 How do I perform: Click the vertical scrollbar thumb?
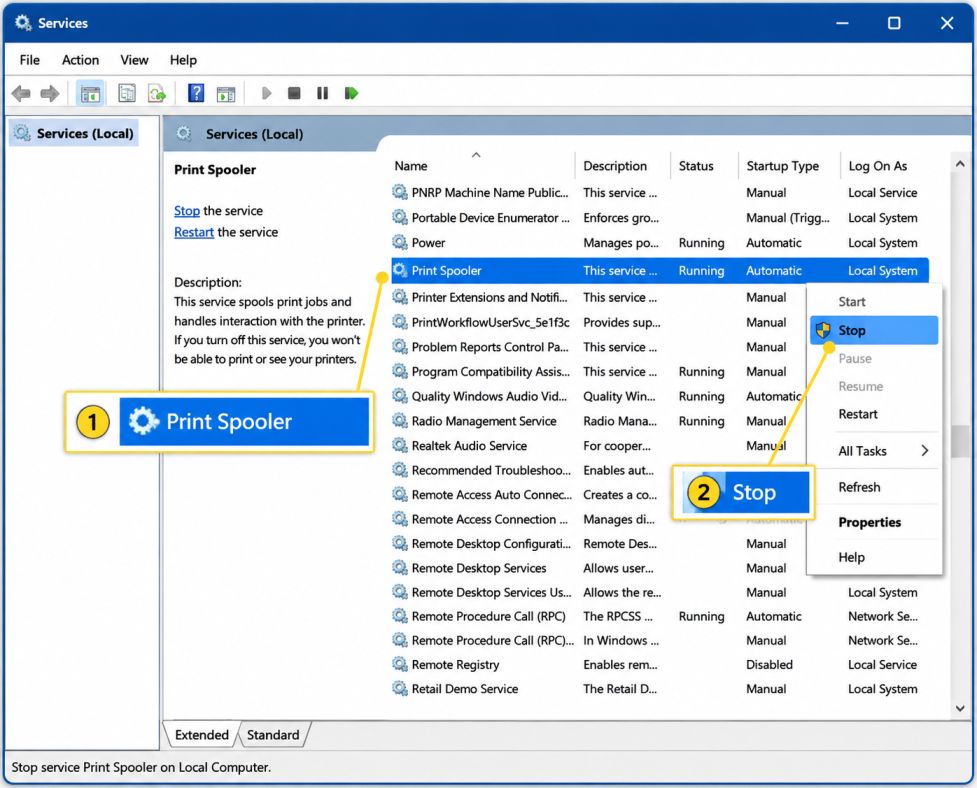point(960,442)
